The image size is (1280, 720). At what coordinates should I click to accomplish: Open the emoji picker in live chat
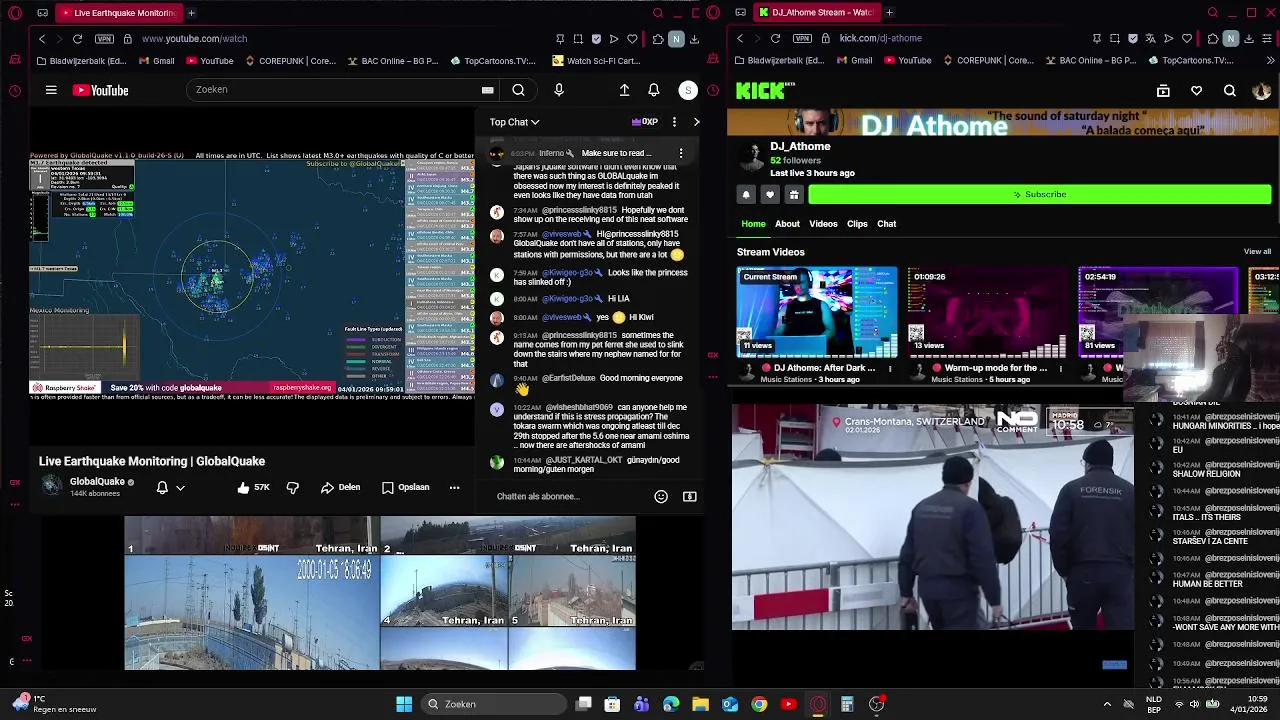click(661, 496)
